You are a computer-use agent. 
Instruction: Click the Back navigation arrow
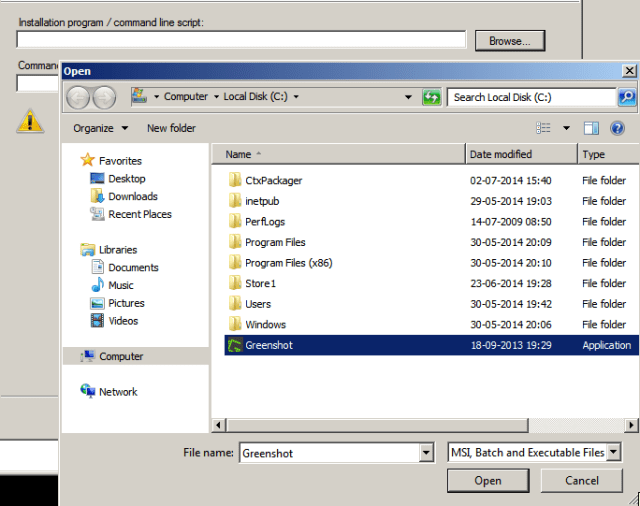pos(78,98)
